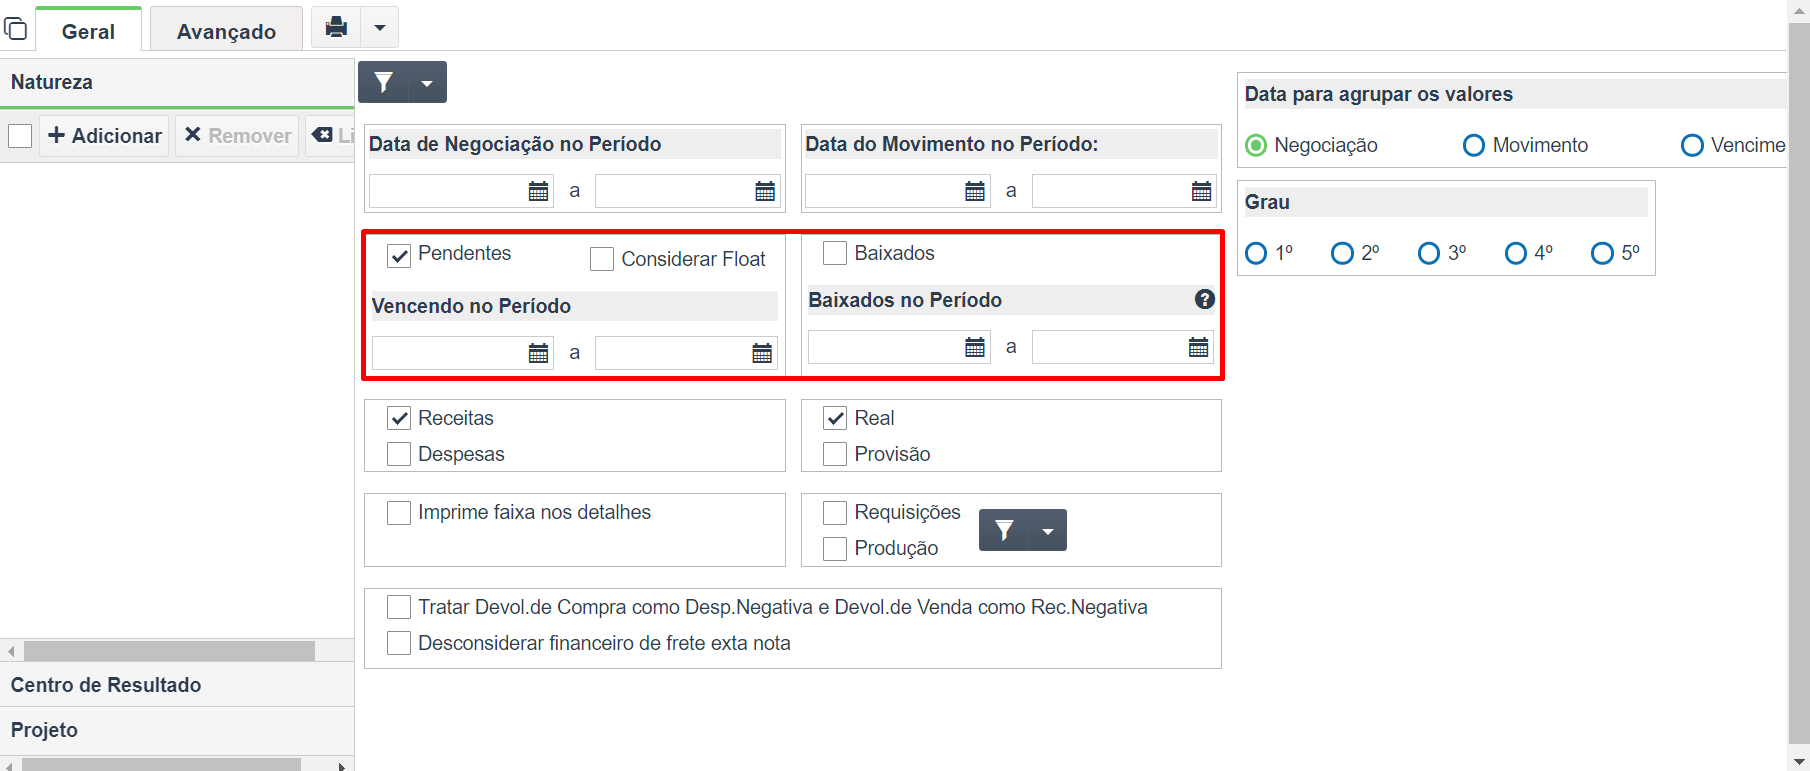Expand dropdown arrow beside Requisições filter

coord(1048,530)
